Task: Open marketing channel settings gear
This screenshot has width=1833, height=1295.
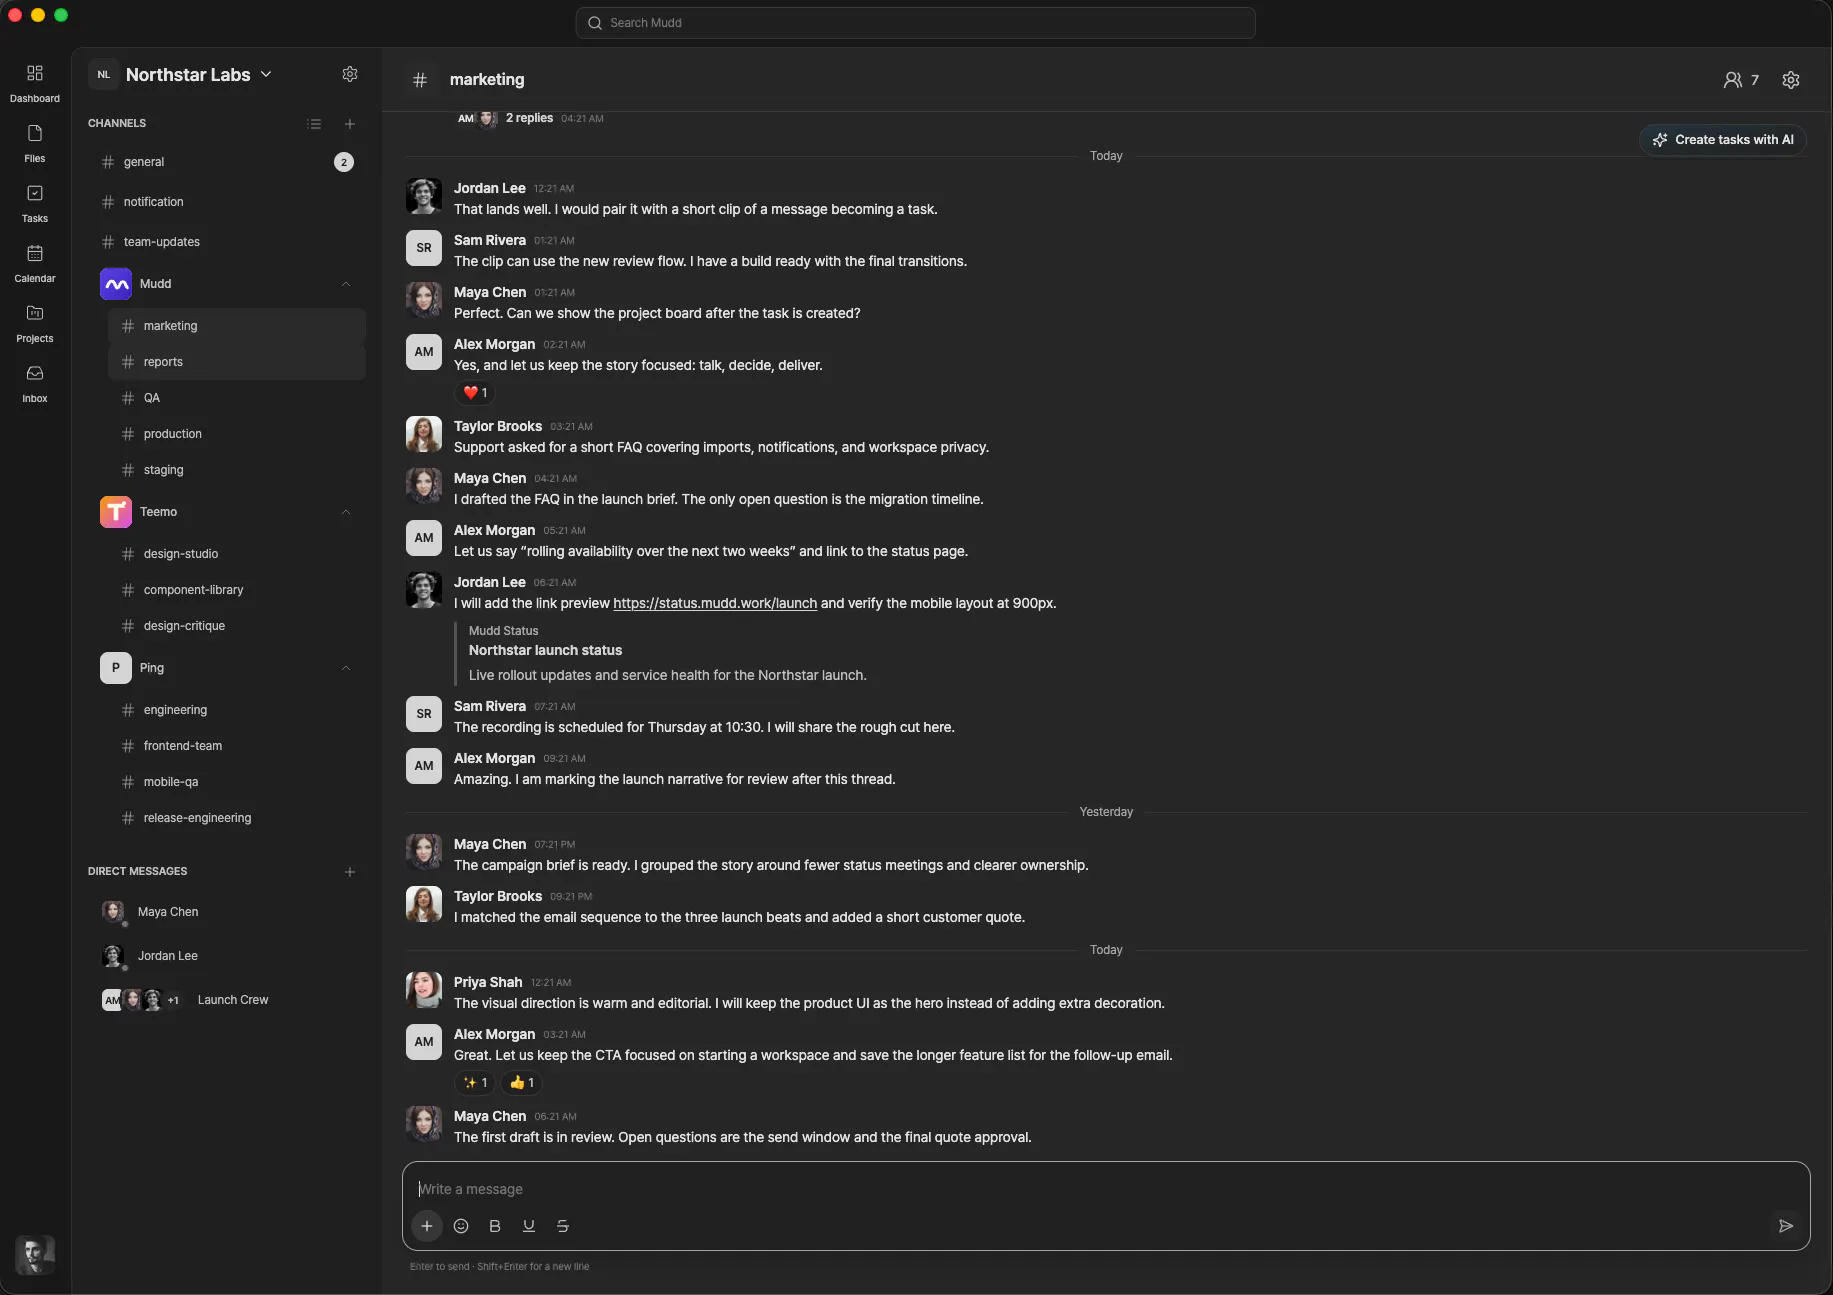Action: coord(1791,80)
